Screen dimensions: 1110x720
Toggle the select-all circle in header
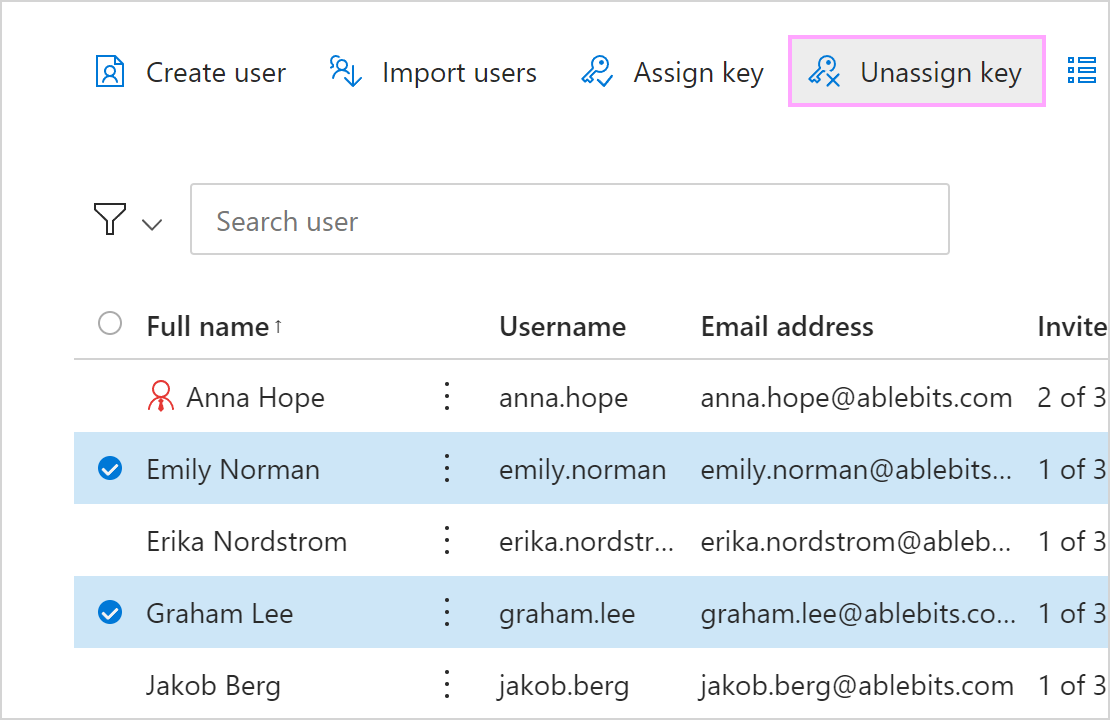pos(110,324)
